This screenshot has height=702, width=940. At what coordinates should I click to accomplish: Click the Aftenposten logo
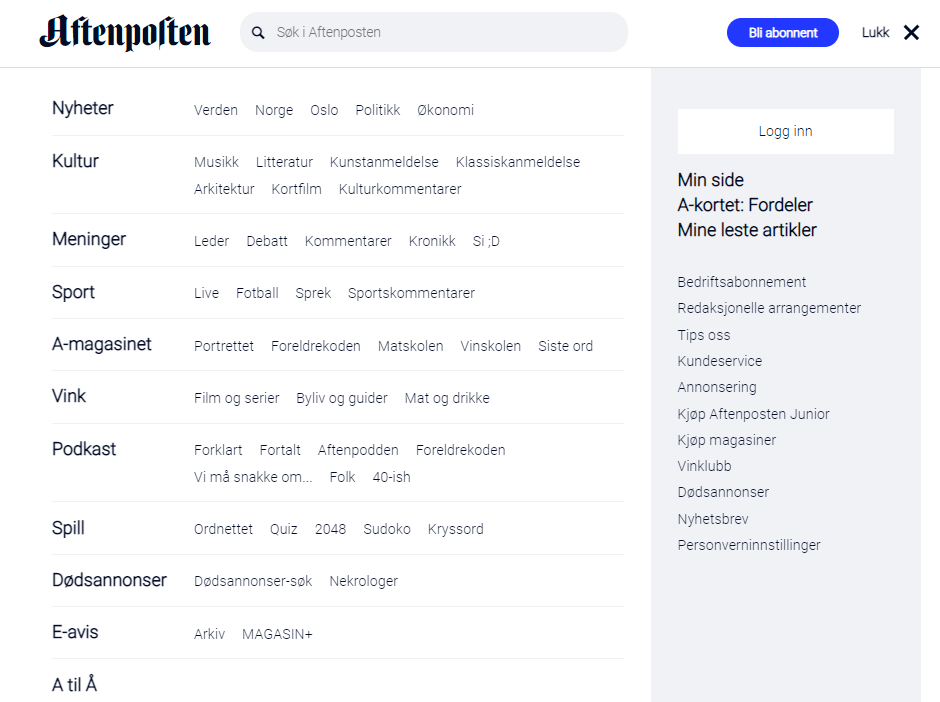tap(125, 33)
